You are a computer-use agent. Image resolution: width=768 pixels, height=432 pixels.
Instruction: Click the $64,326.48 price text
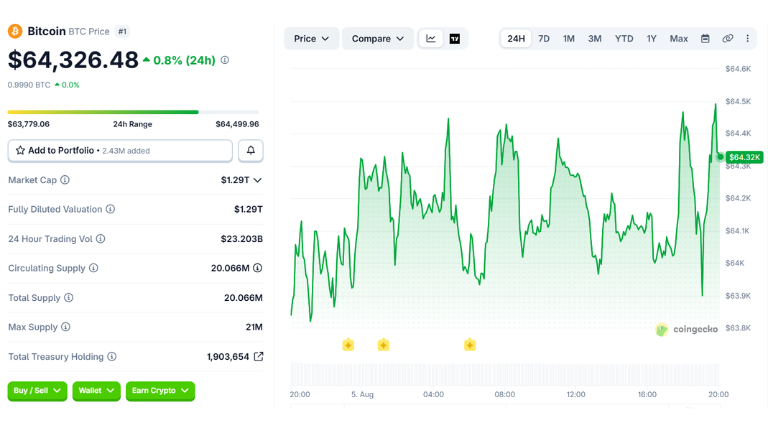73,60
